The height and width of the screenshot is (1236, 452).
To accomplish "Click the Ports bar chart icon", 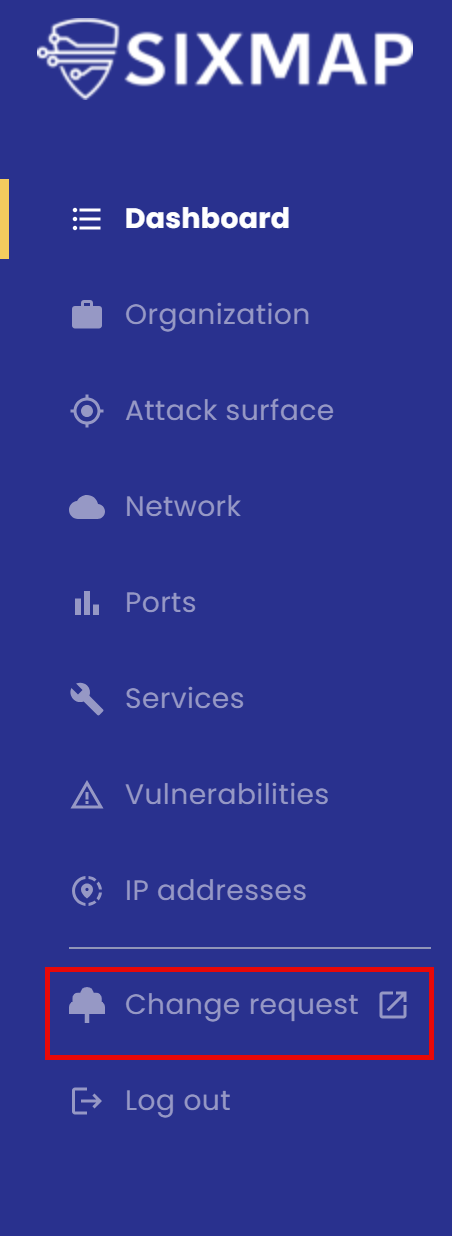I will pyautogui.click(x=87, y=603).
